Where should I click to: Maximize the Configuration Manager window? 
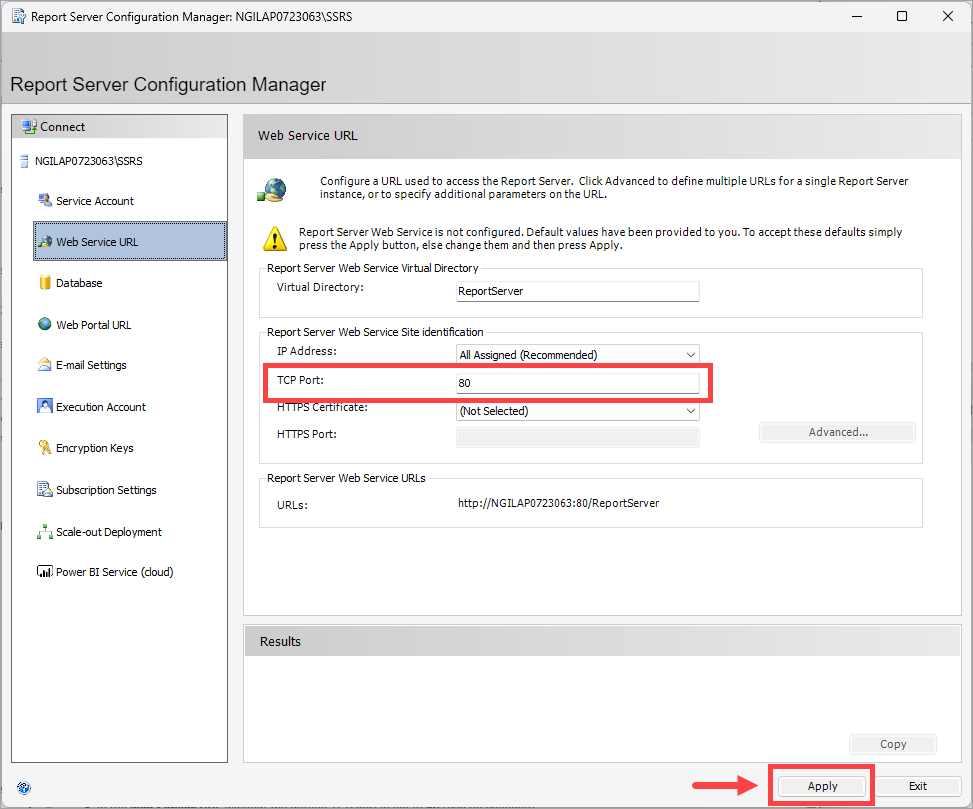(x=902, y=16)
